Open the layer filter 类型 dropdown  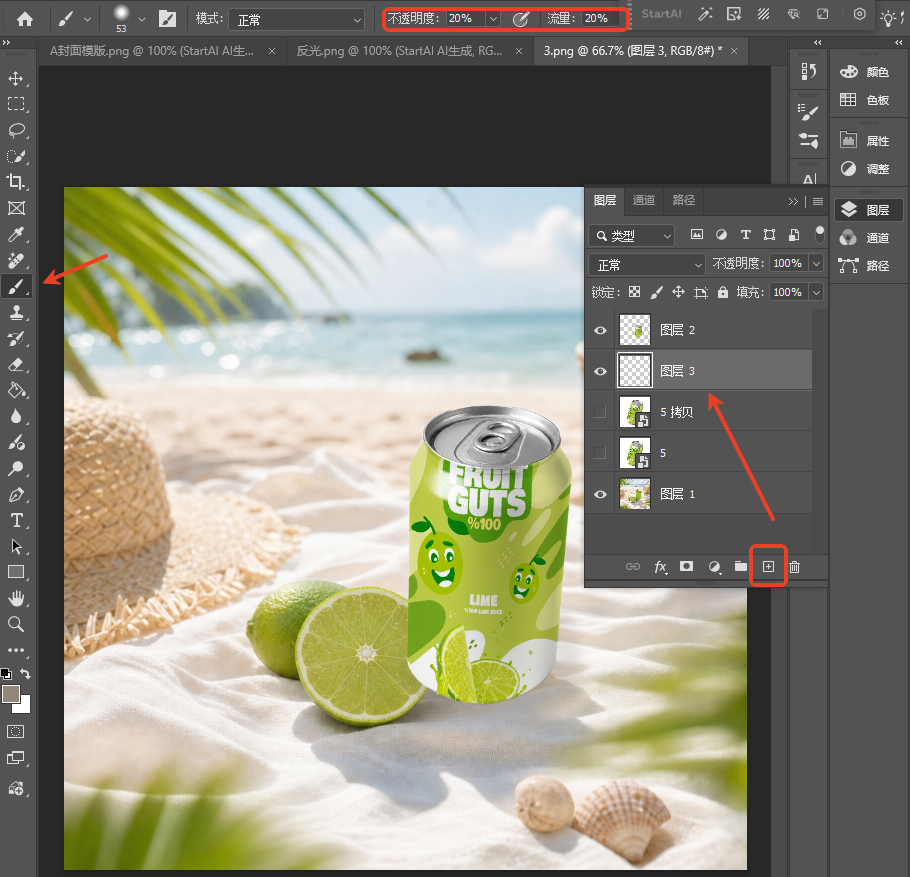click(x=631, y=236)
